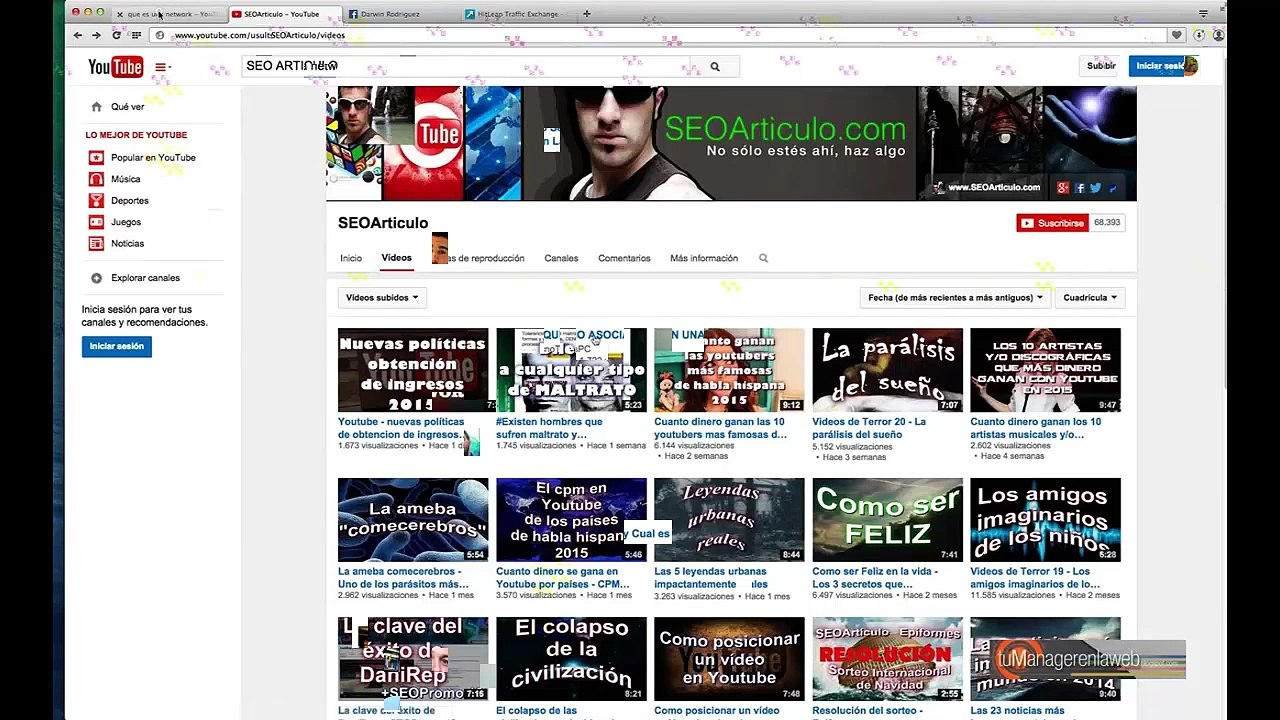The image size is (1280, 720).
Task: Click the Explorar canales plus icon
Action: 96,278
